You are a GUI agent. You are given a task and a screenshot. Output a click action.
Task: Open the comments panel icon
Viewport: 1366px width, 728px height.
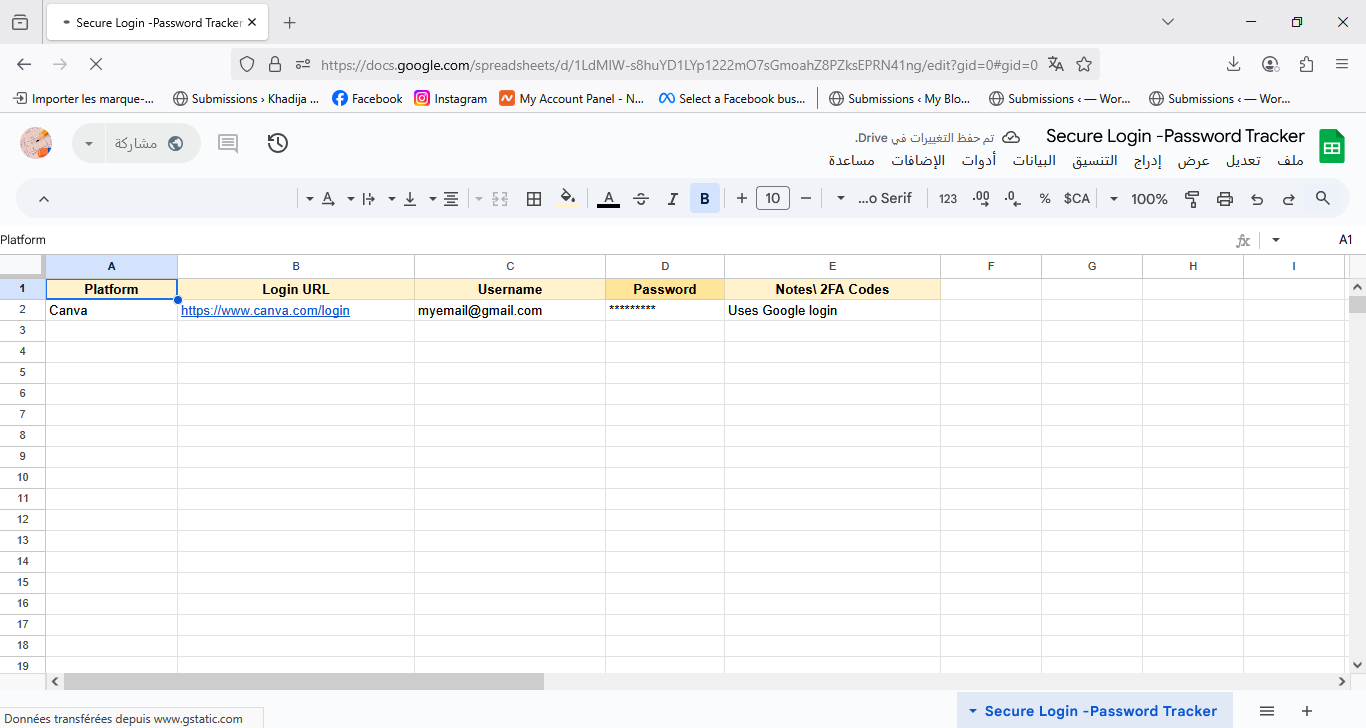coord(228,143)
